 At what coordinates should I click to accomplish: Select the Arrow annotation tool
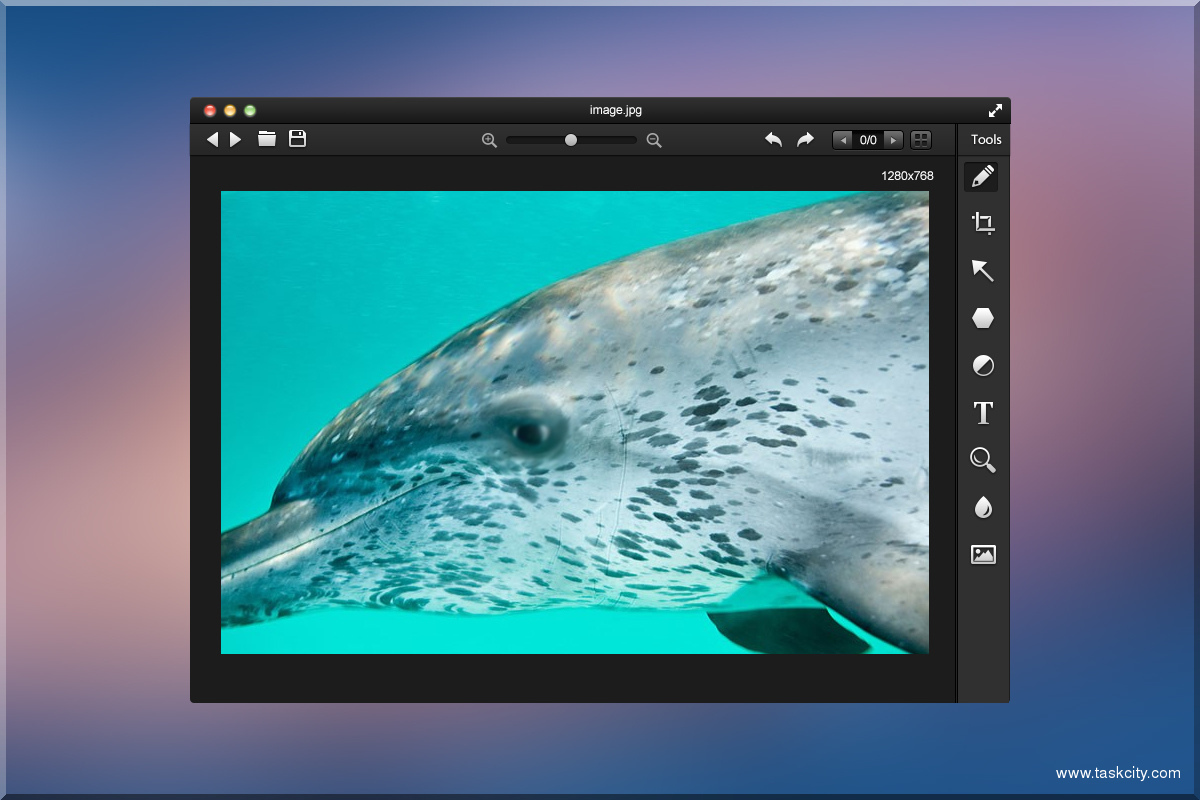tap(983, 270)
